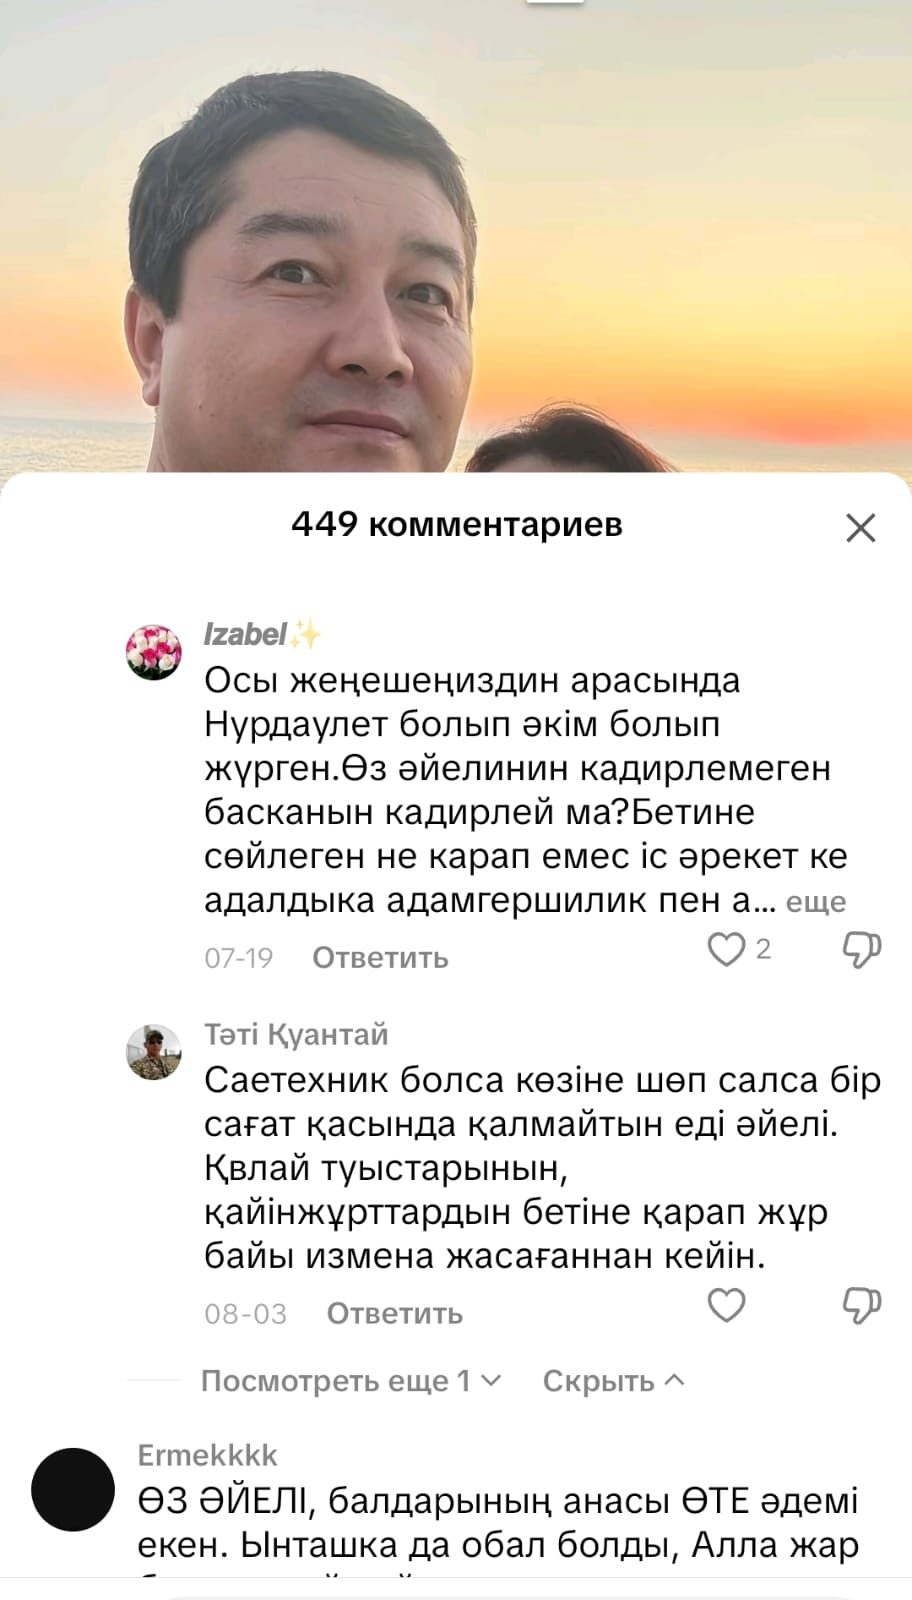Image resolution: width=912 pixels, height=1600 pixels.
Task: Reply to Izabel's comment via 'Ответить'
Action: [x=380, y=958]
